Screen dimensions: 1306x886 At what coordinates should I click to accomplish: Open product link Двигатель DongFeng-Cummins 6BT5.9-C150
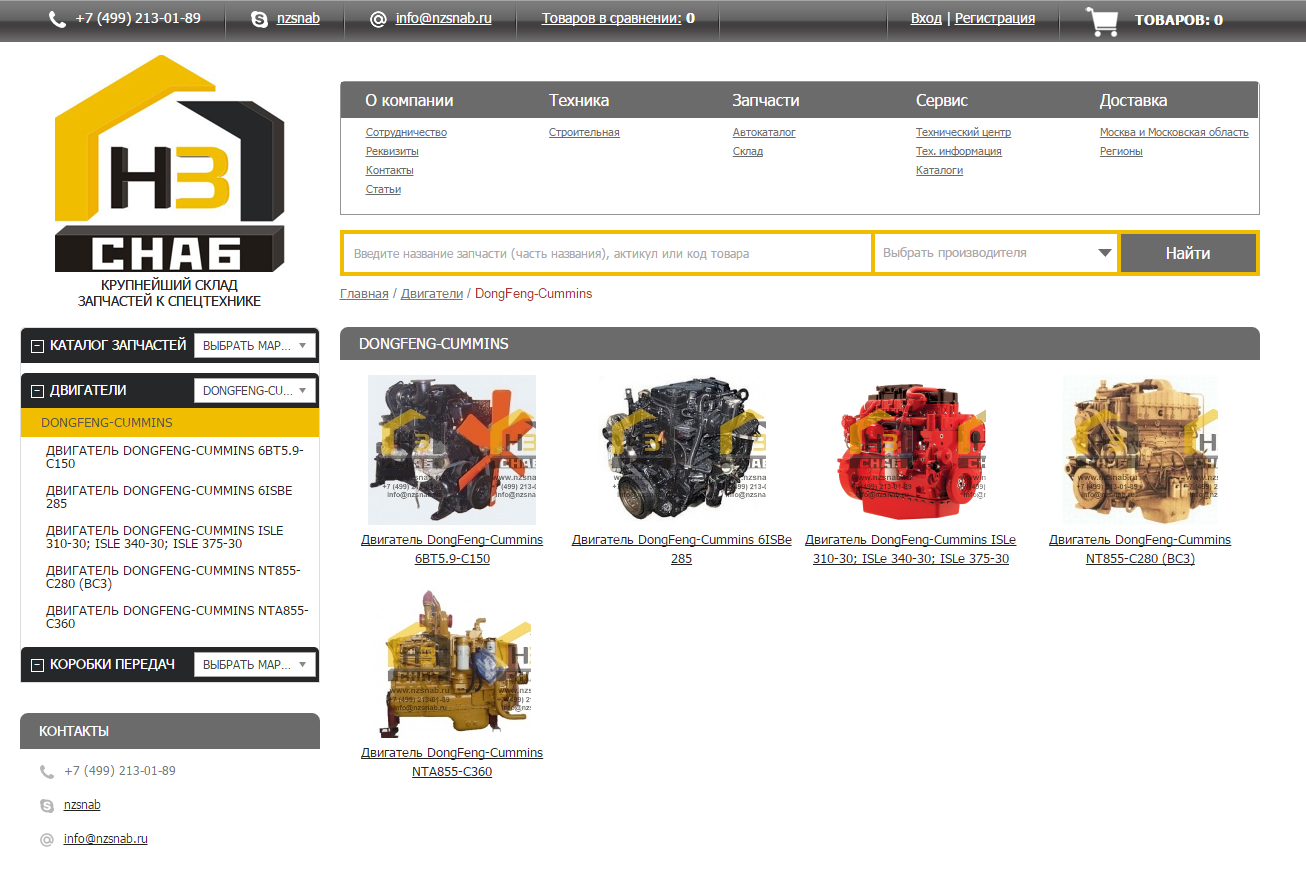coord(452,549)
